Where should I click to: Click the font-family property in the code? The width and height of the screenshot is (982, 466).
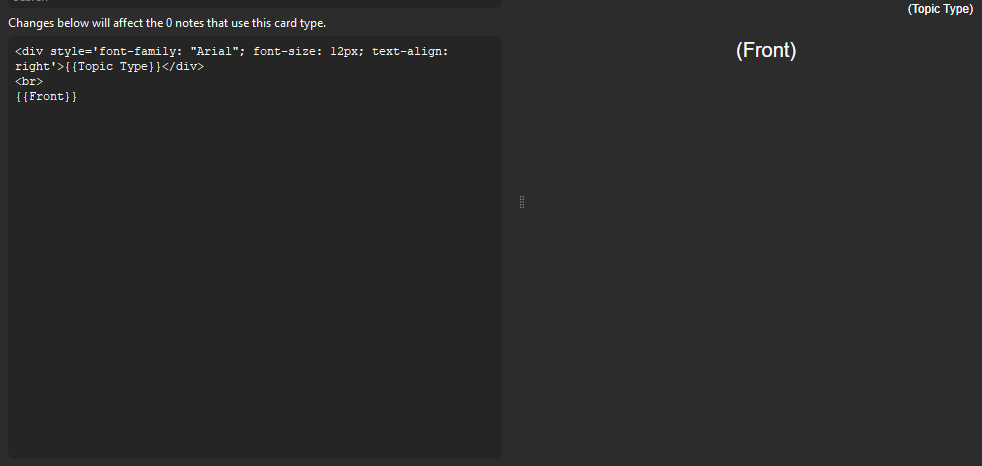click(141, 51)
